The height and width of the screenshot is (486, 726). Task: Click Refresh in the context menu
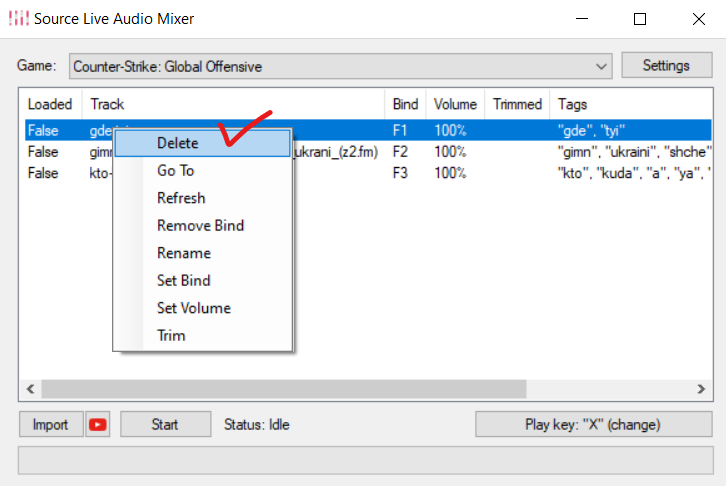point(181,198)
